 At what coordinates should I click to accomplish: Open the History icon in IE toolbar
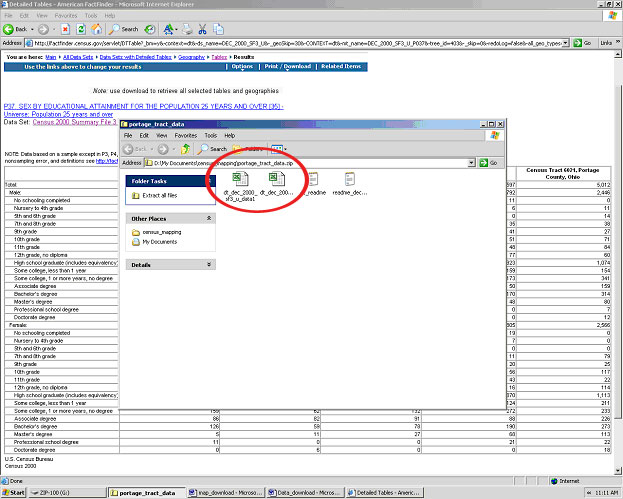[x=150, y=29]
